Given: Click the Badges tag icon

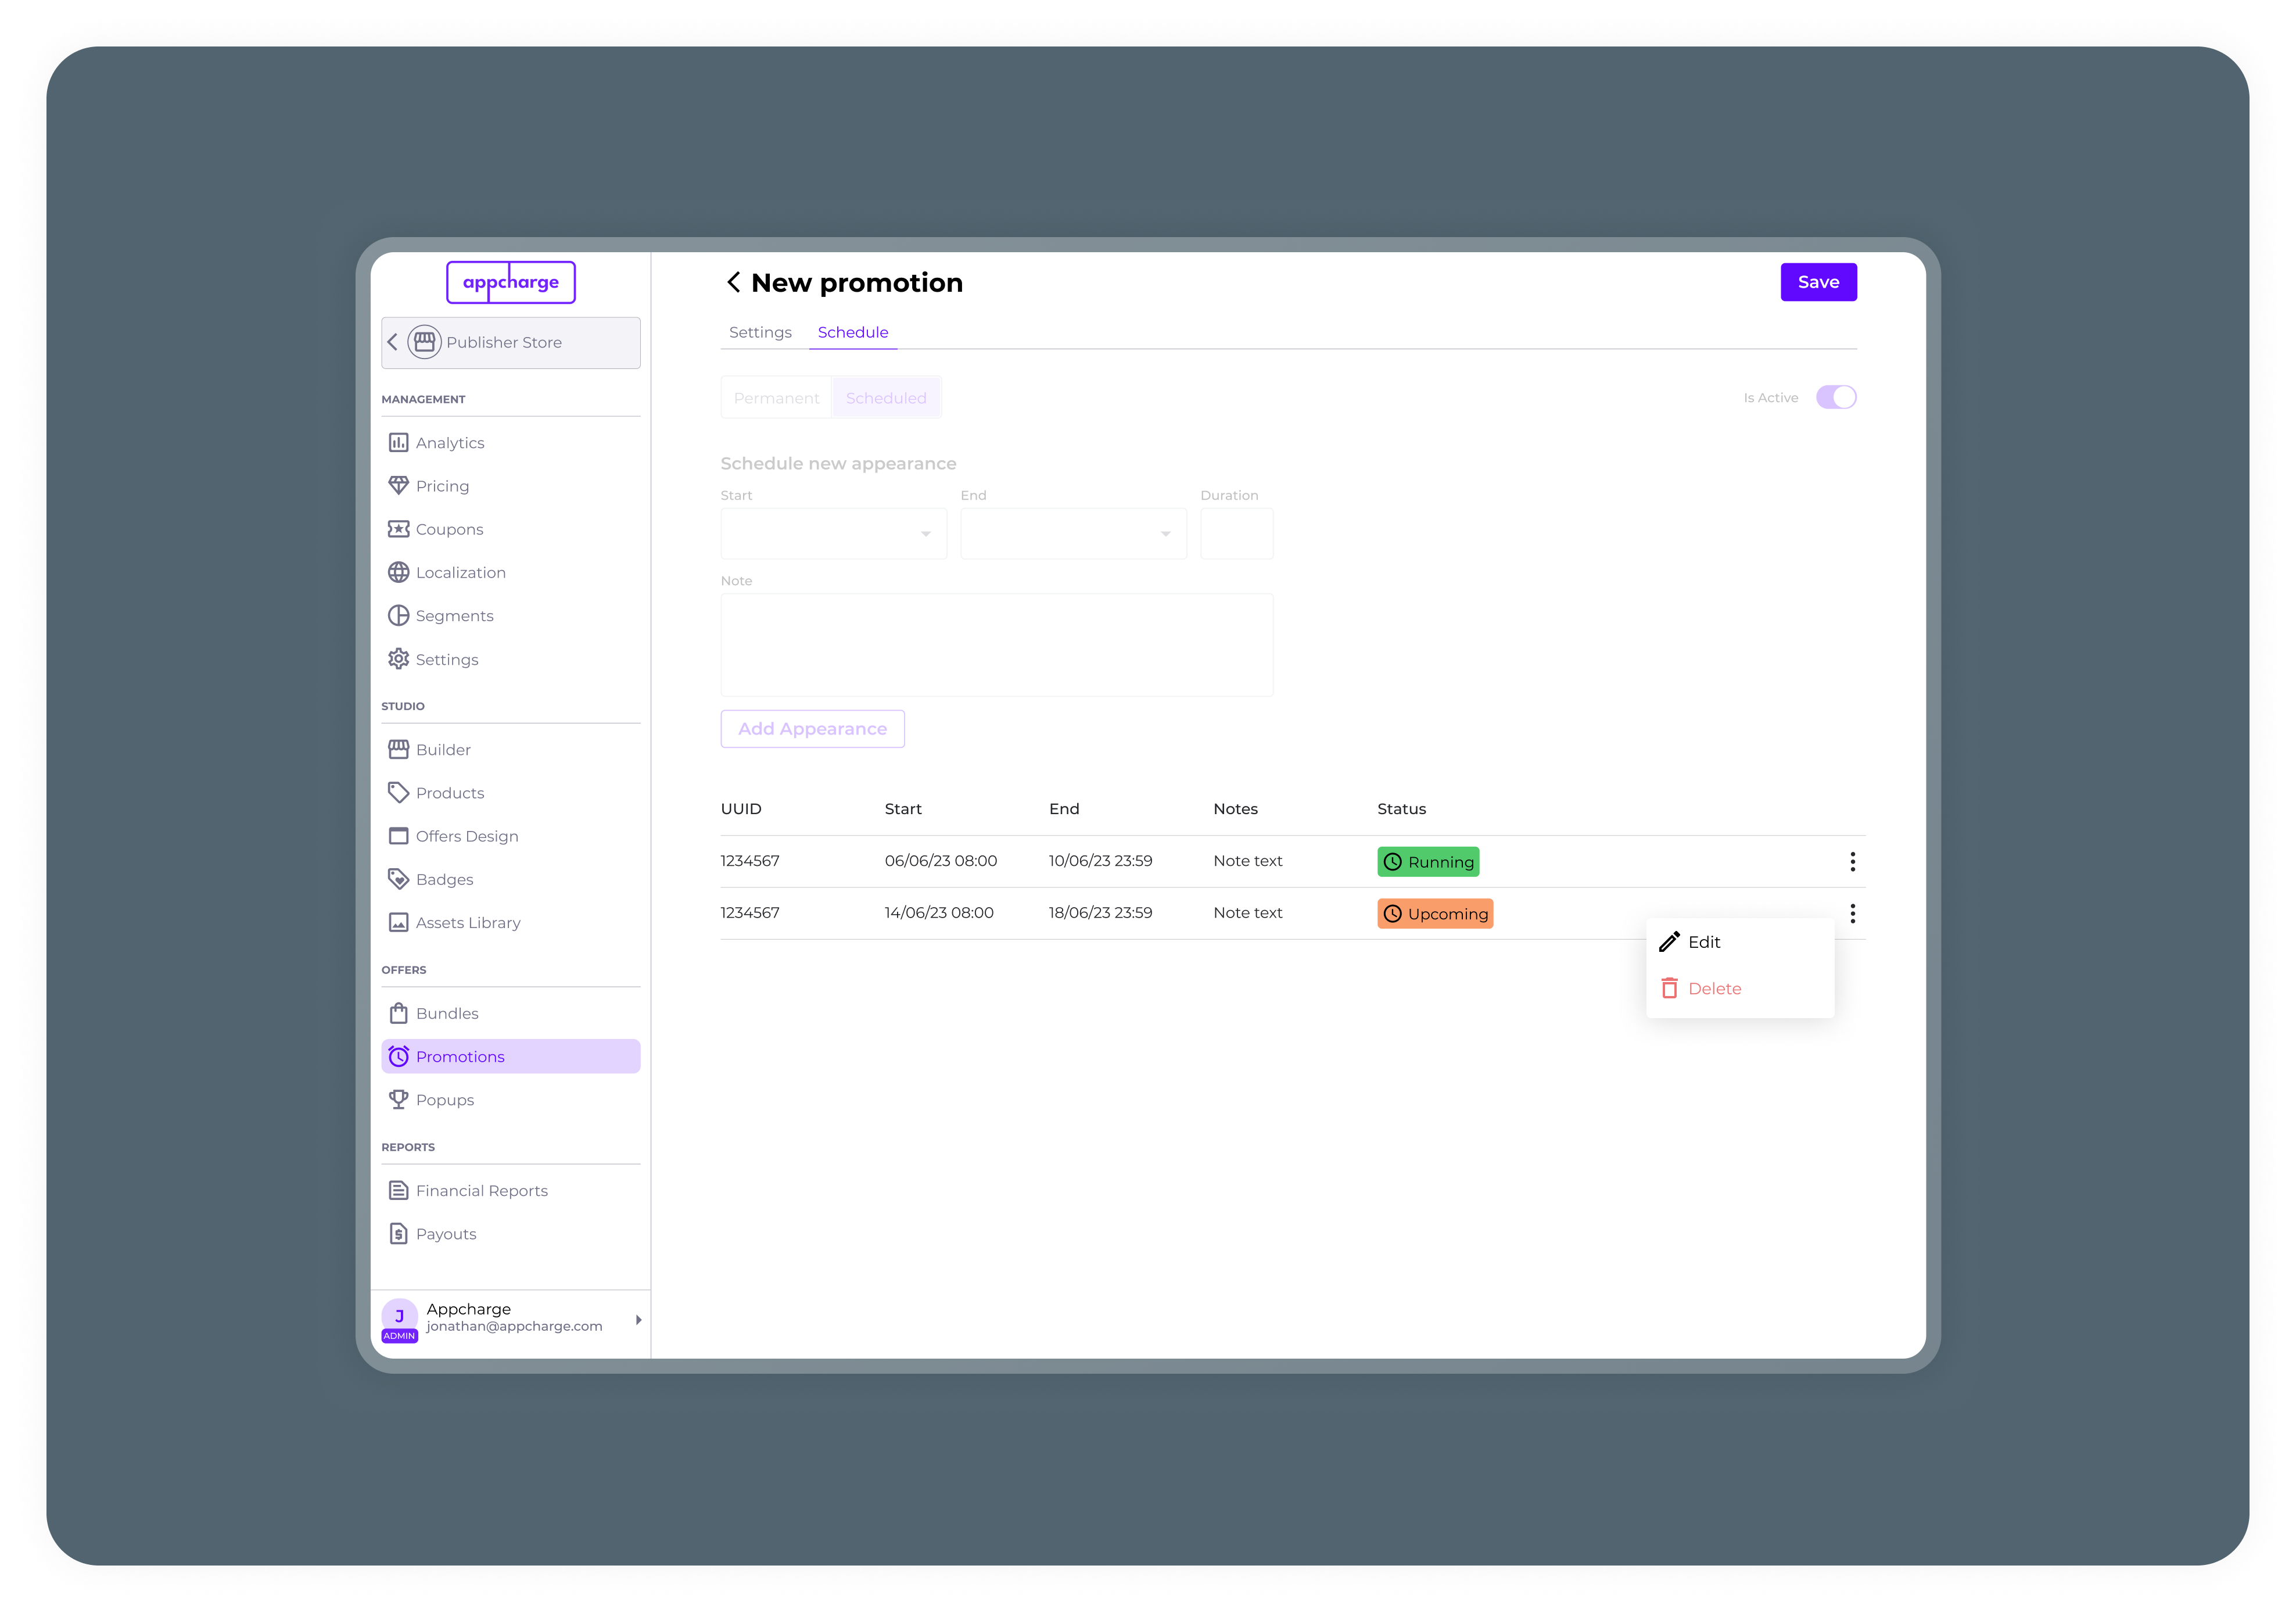Looking at the screenshot, I should pos(398,879).
